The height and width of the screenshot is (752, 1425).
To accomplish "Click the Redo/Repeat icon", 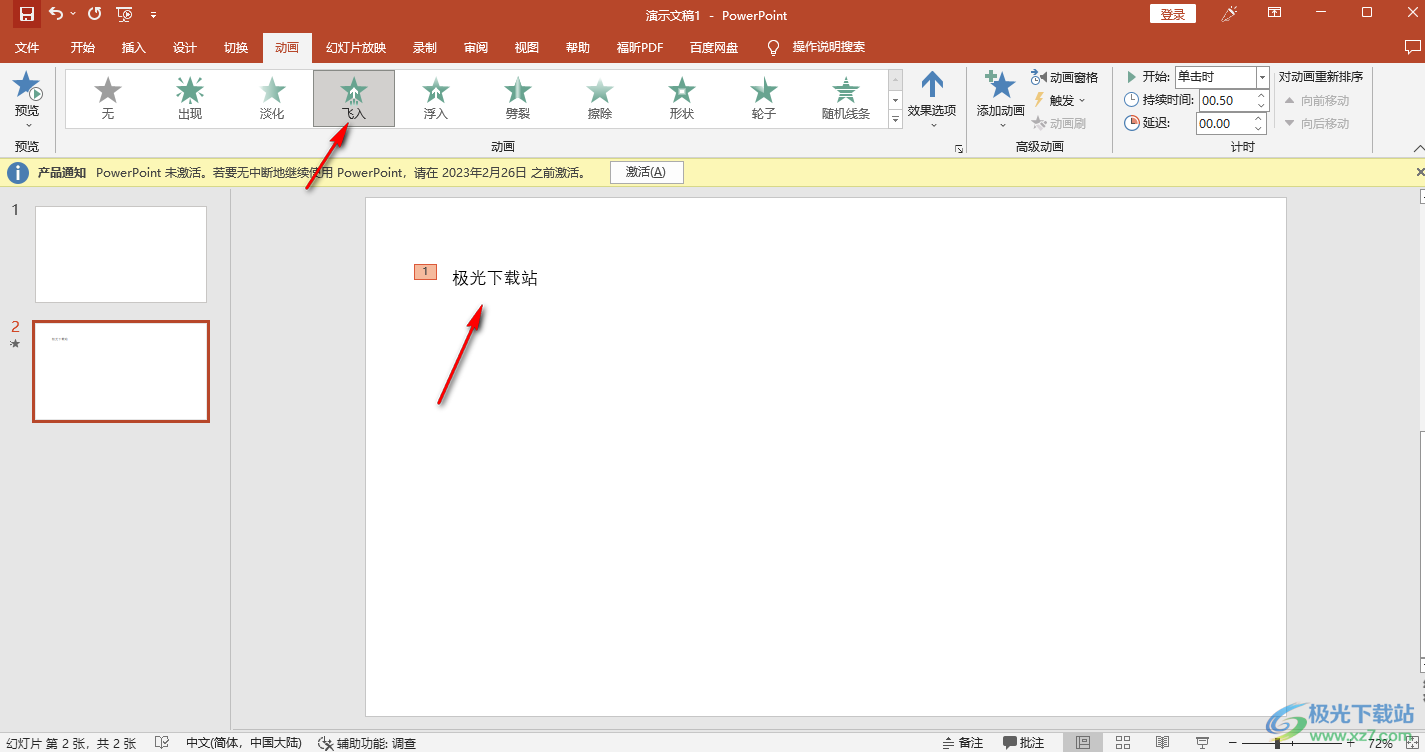I will pos(95,14).
